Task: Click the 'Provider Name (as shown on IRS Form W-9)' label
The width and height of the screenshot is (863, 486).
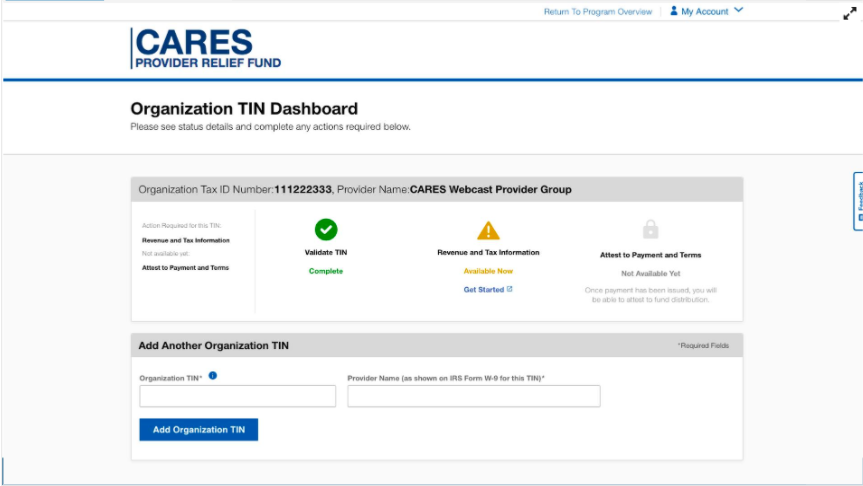Action: coord(446,378)
